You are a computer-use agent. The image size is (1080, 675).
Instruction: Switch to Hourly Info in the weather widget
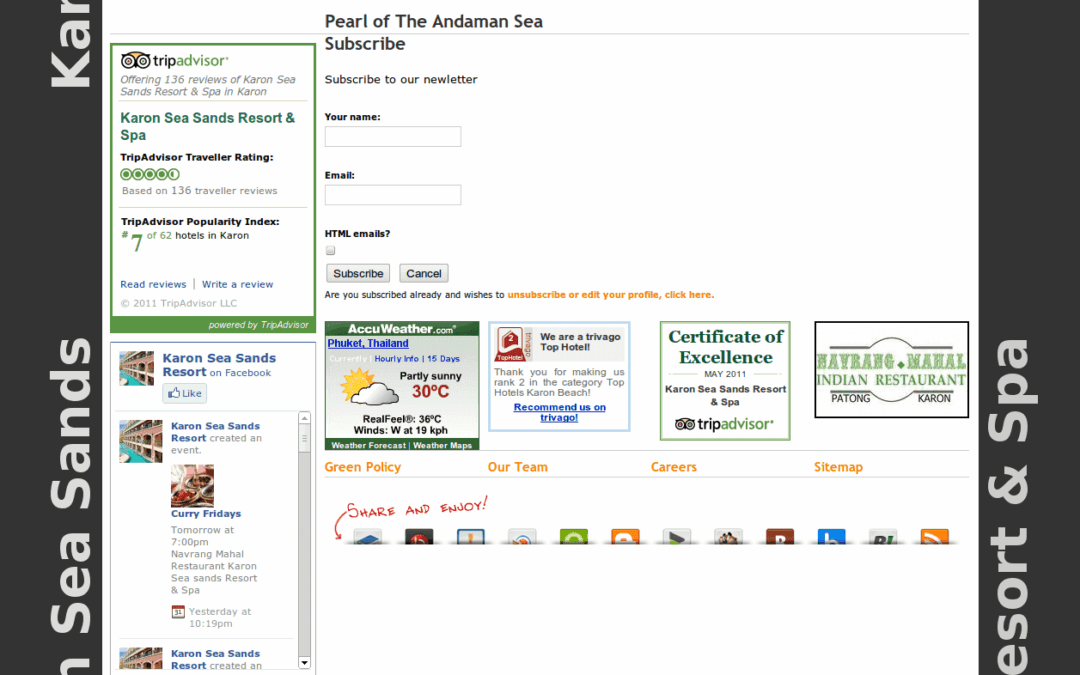[397, 359]
